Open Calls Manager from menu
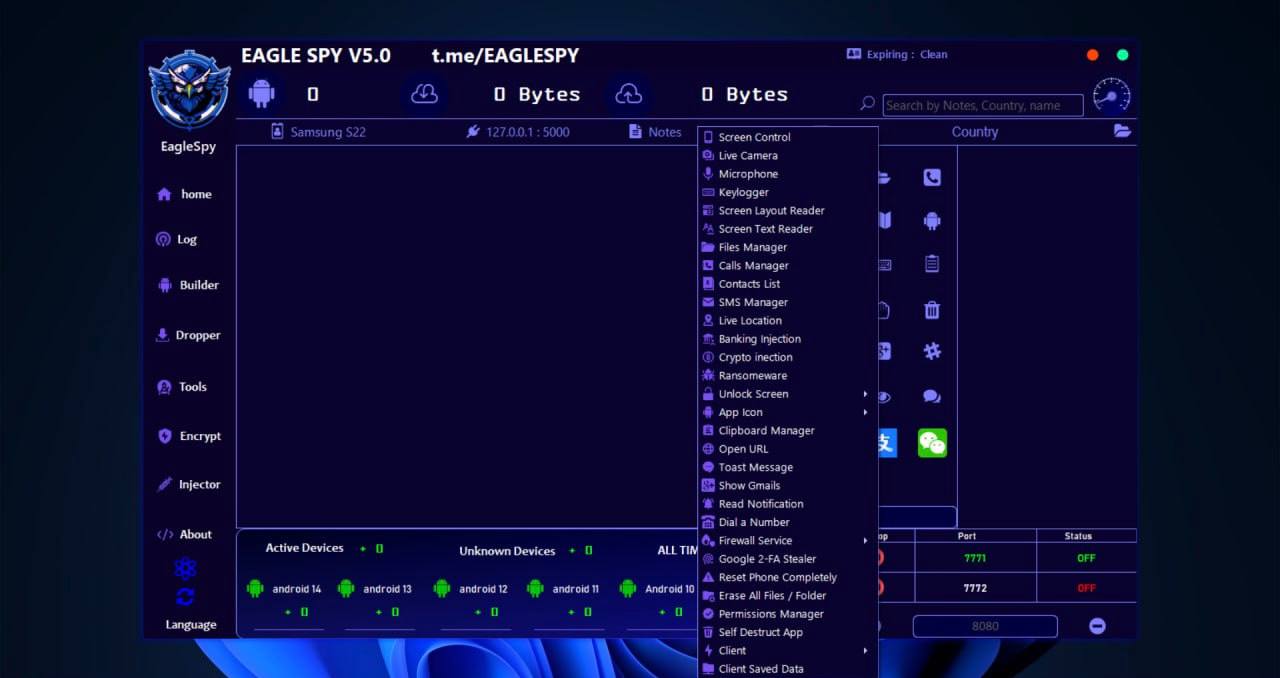The image size is (1280, 678). (788, 265)
